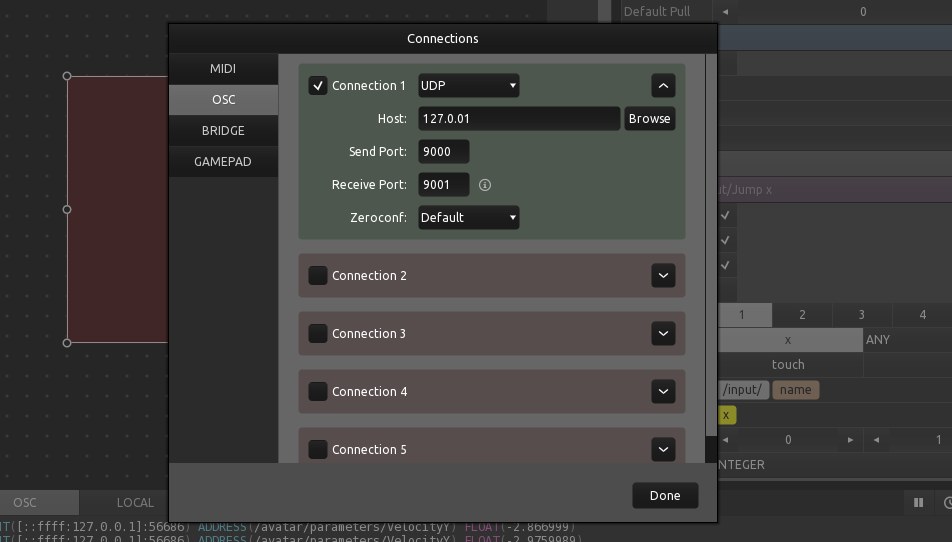The image size is (952, 542).
Task: Collapse the Connection 1 section
Action: 663,86
